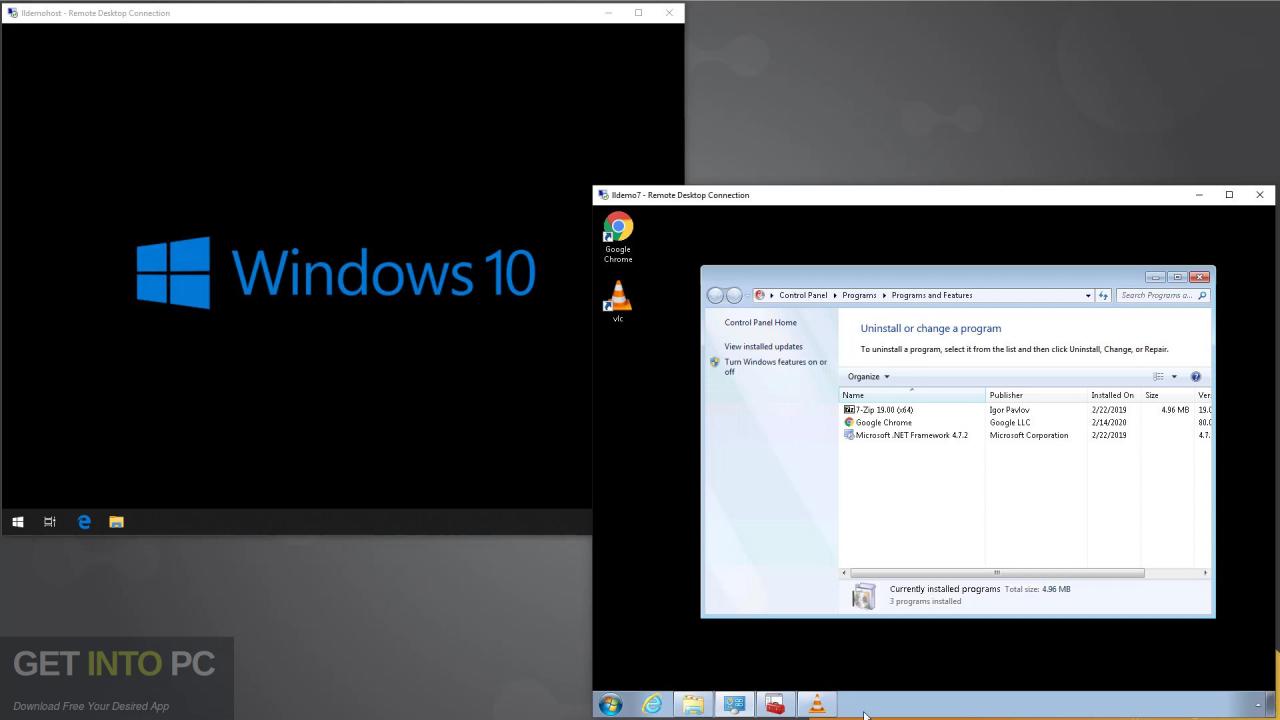Click Microsoft Corporation publisher cell
This screenshot has height=720, width=1280.
[x=1029, y=435]
